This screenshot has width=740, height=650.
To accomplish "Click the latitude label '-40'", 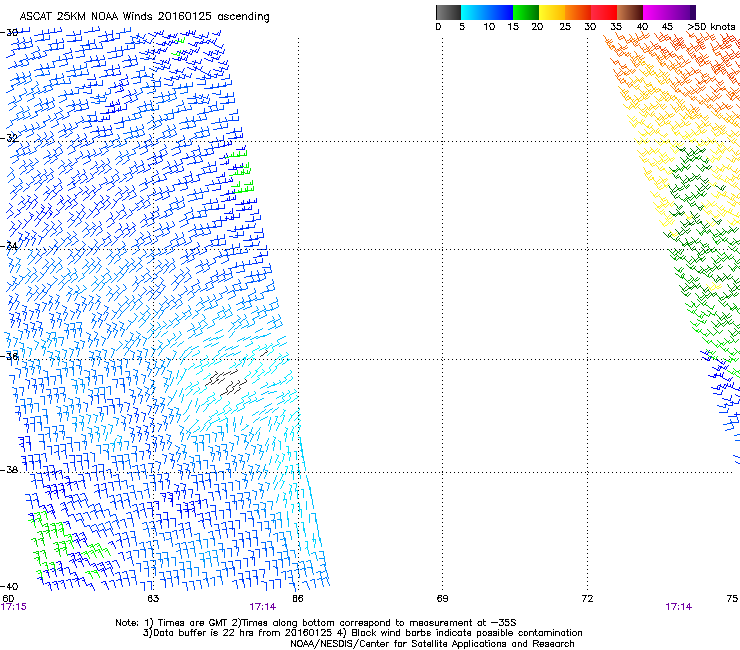I will click(x=9, y=586).
